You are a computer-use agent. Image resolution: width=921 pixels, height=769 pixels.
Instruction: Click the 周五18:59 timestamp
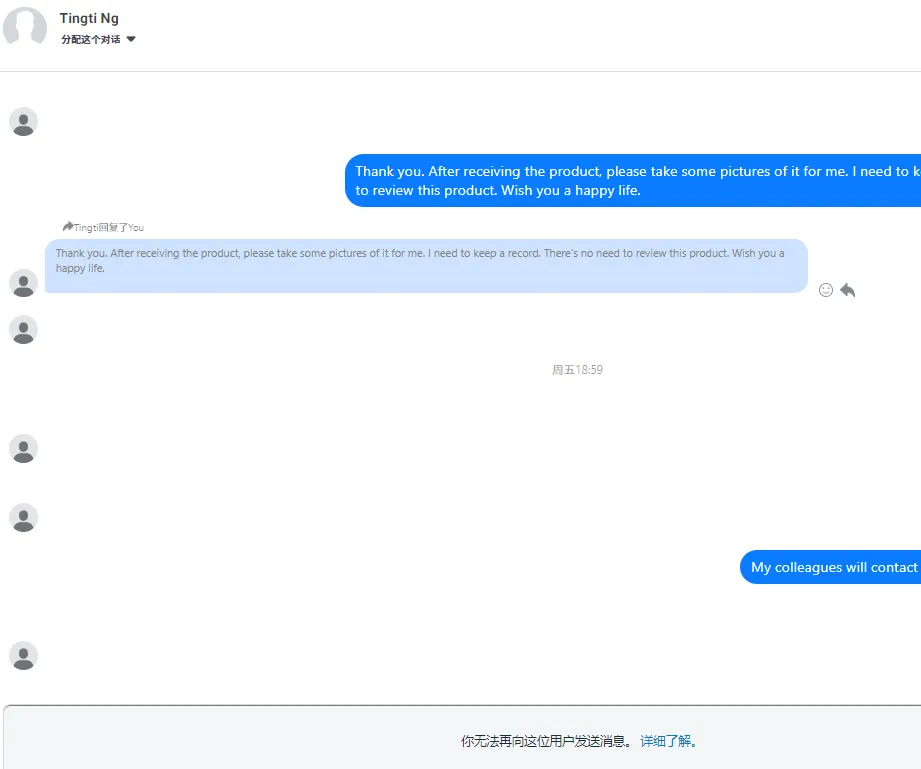coord(577,370)
